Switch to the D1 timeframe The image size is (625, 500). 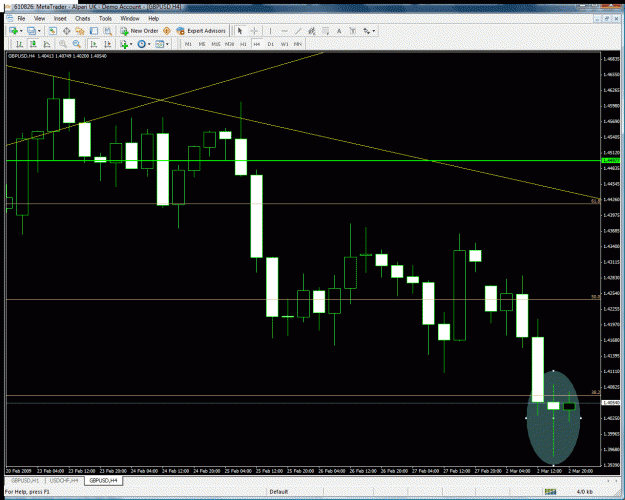coord(271,44)
